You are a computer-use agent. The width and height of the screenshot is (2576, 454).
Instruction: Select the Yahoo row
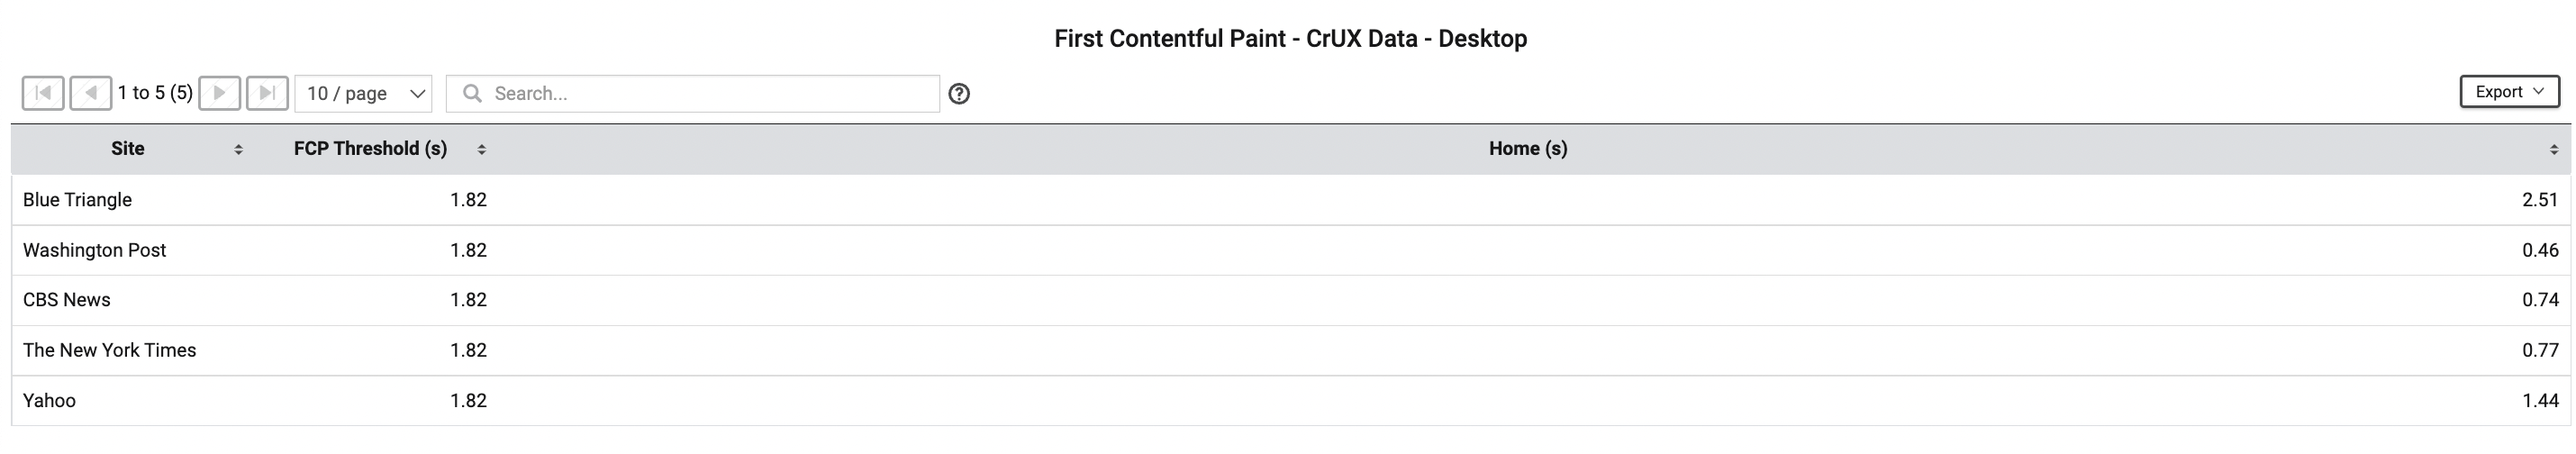tap(1291, 400)
